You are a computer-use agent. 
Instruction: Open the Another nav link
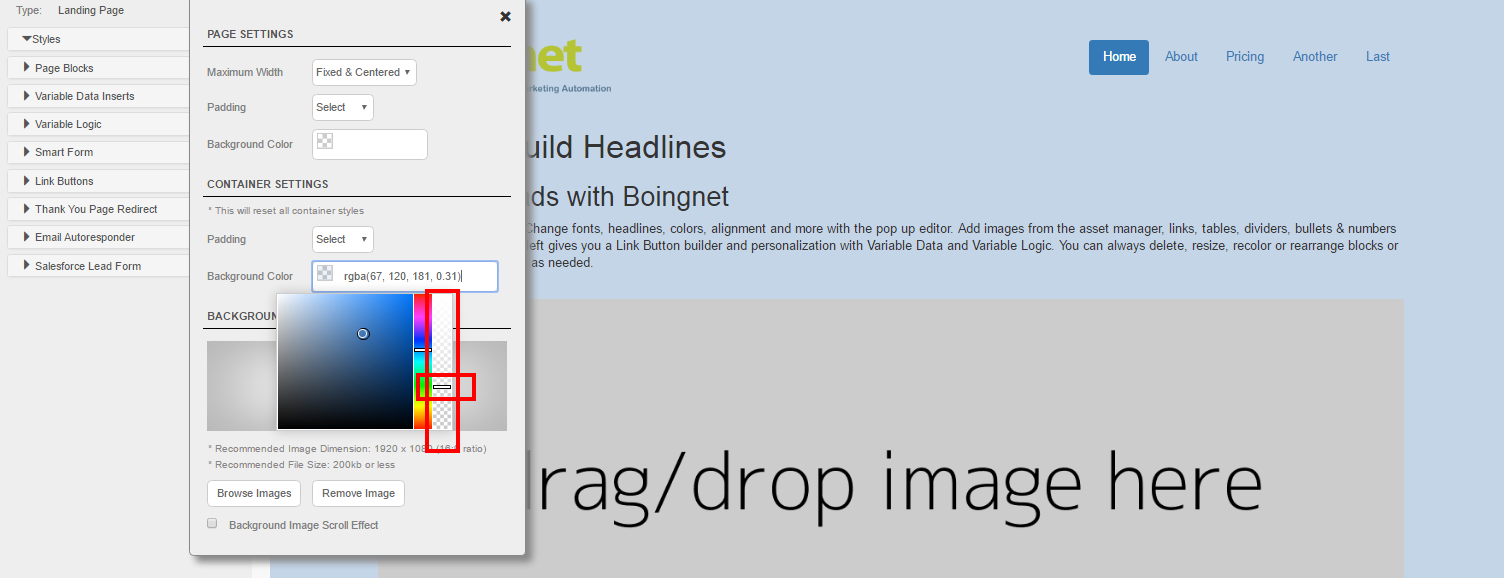(1315, 57)
